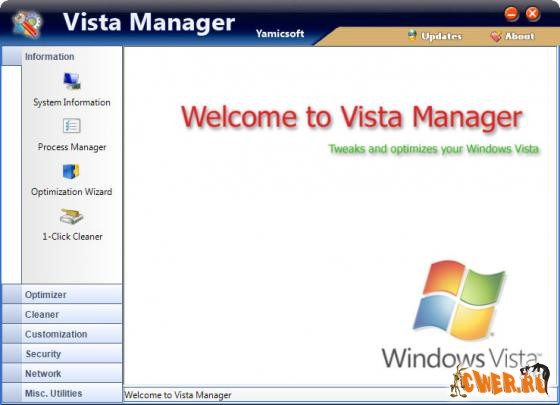Start the Optimization Wizard icon
Screen dimensions: 560x405
[x=71, y=171]
